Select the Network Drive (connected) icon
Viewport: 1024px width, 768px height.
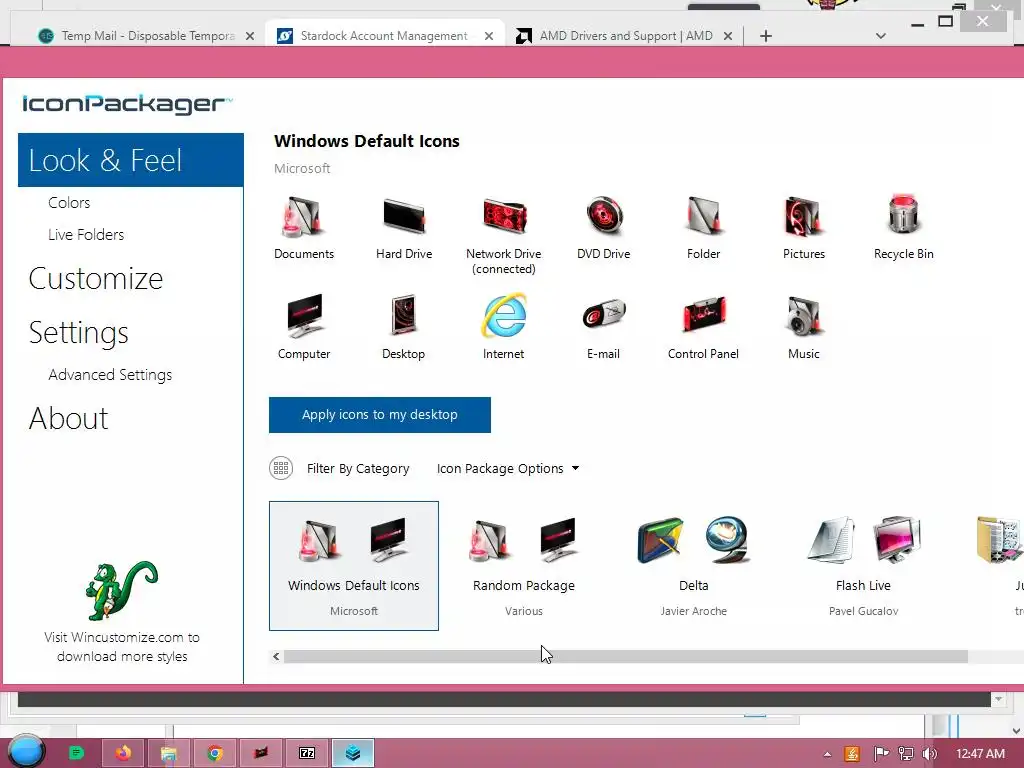point(504,217)
